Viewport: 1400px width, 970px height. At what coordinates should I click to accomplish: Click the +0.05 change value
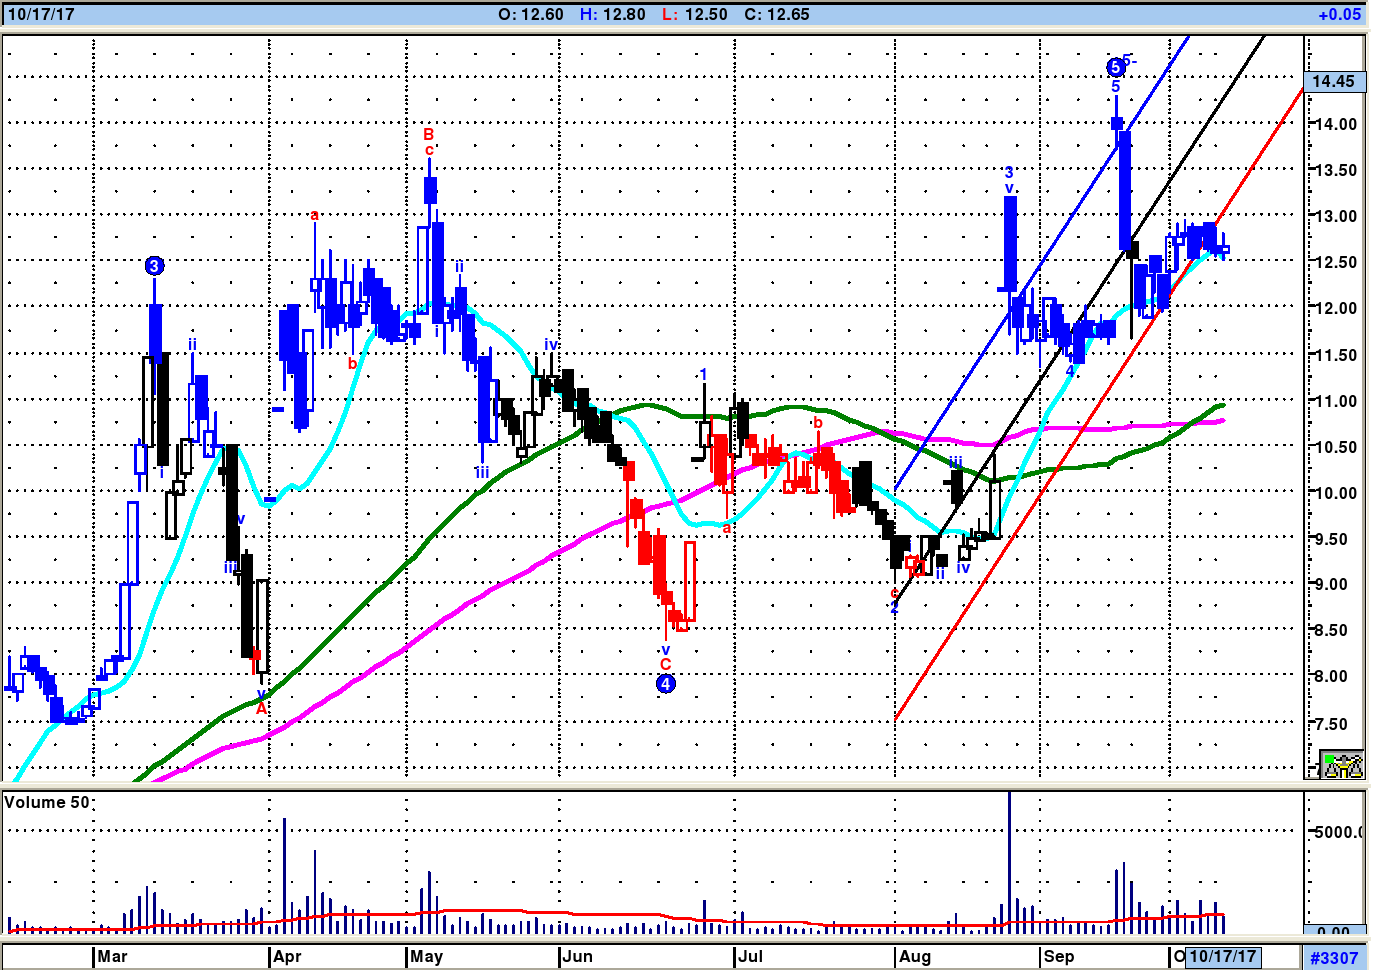tap(1339, 14)
